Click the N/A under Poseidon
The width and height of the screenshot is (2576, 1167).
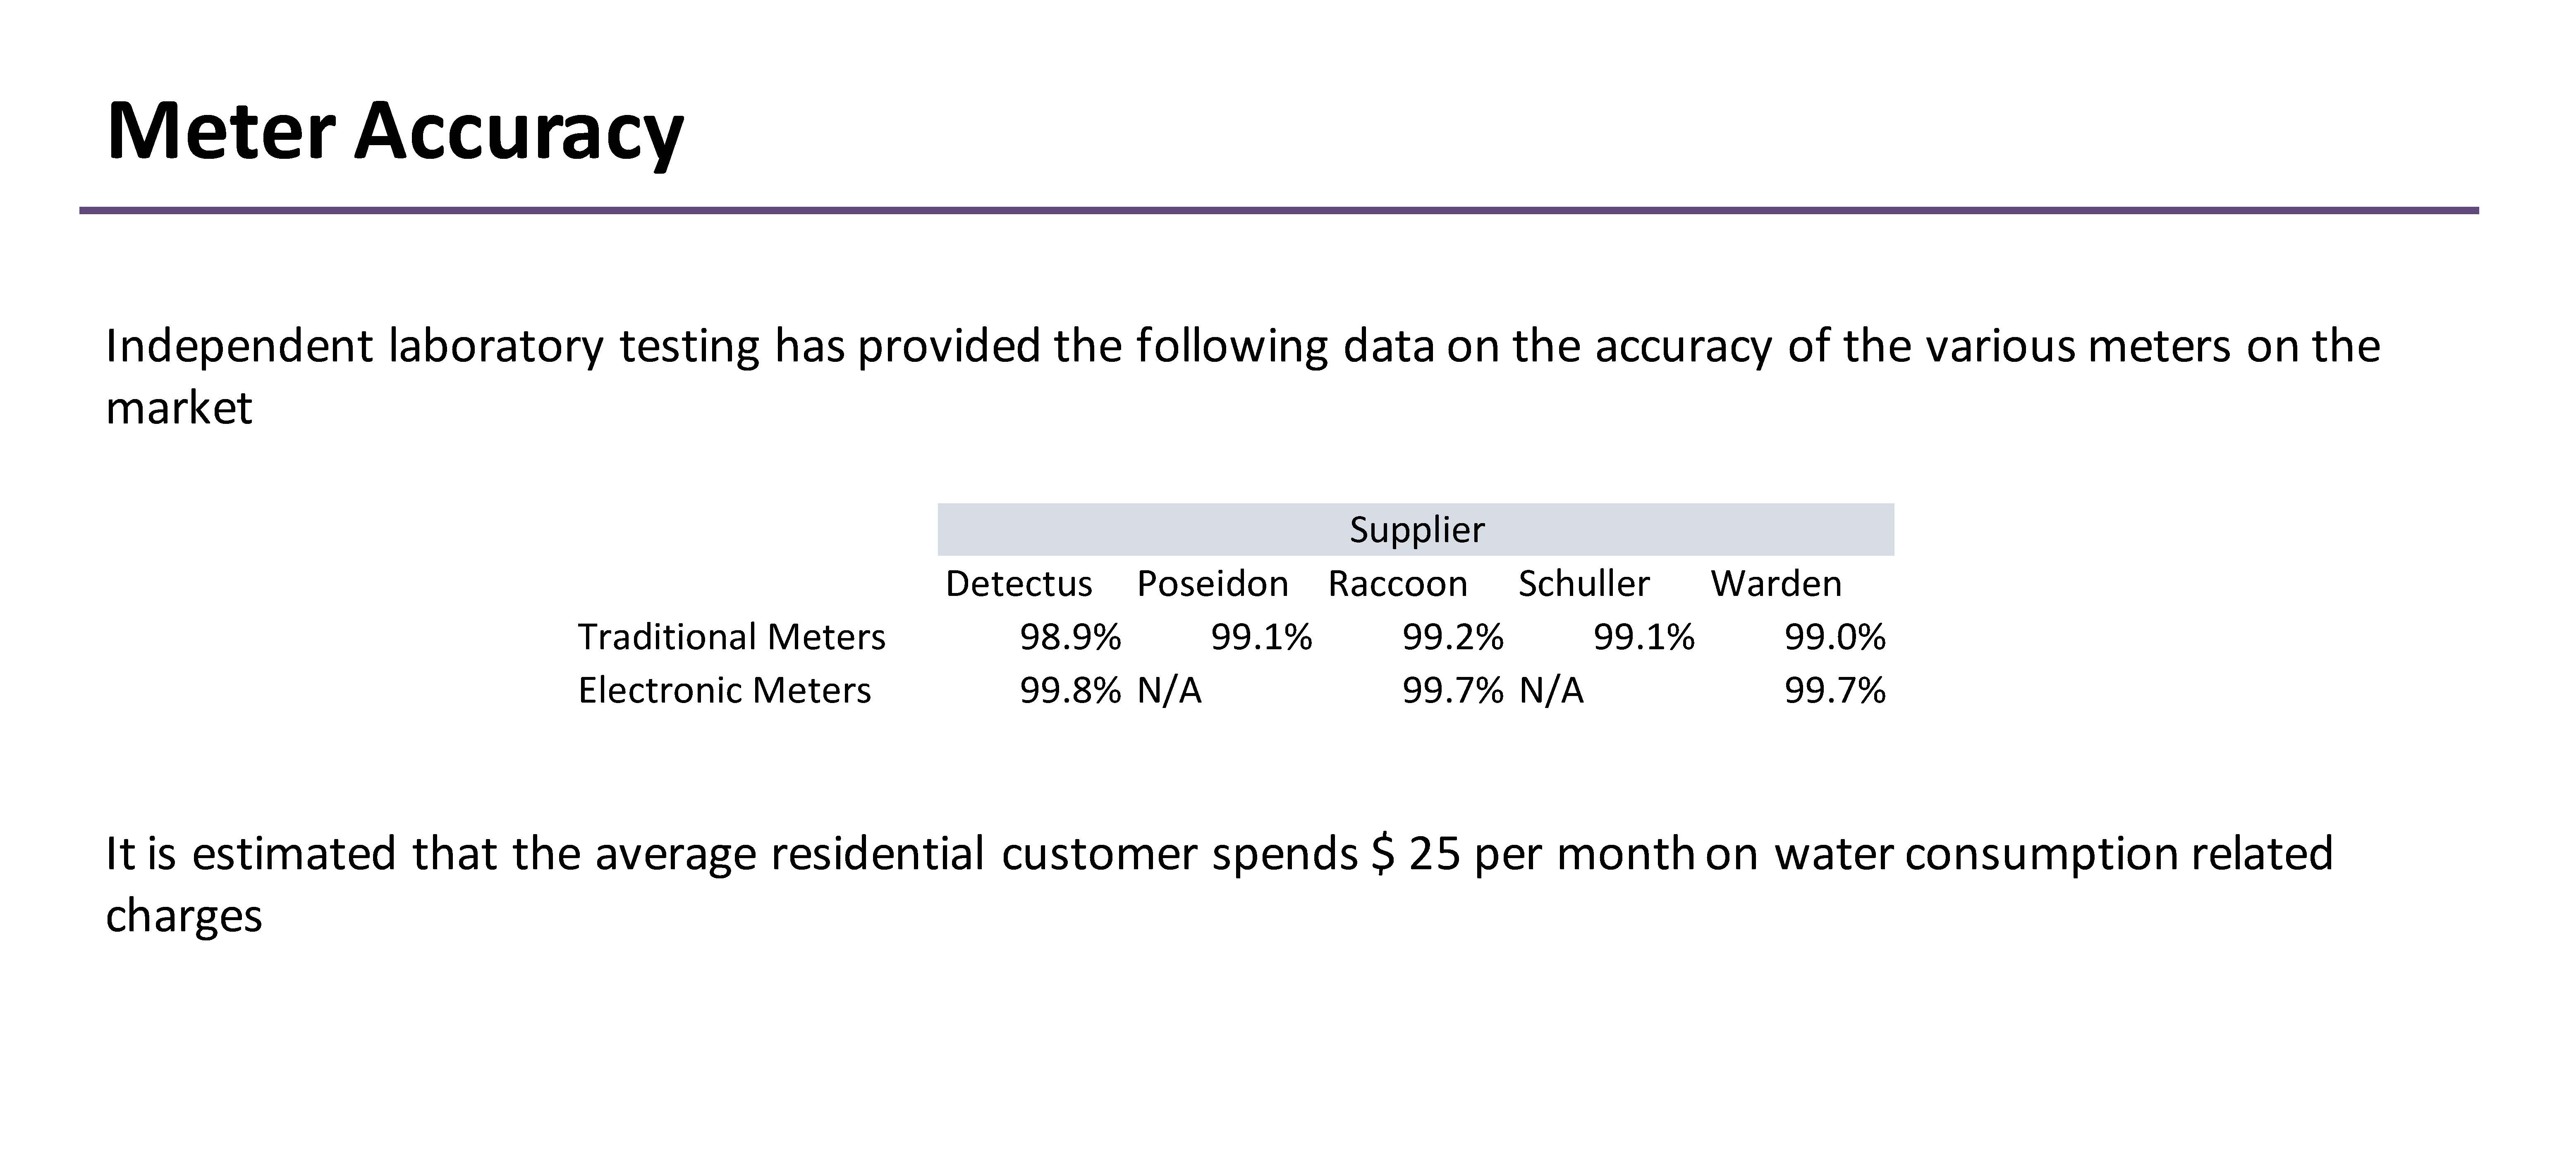tap(1169, 690)
